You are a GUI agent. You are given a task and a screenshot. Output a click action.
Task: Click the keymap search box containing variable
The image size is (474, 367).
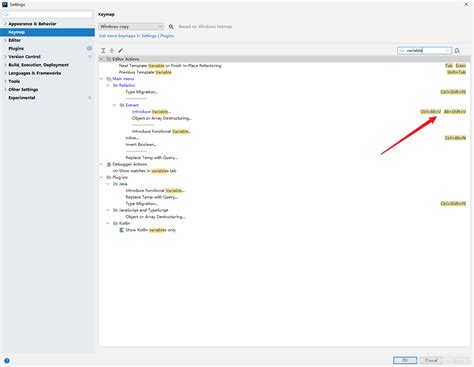424,51
